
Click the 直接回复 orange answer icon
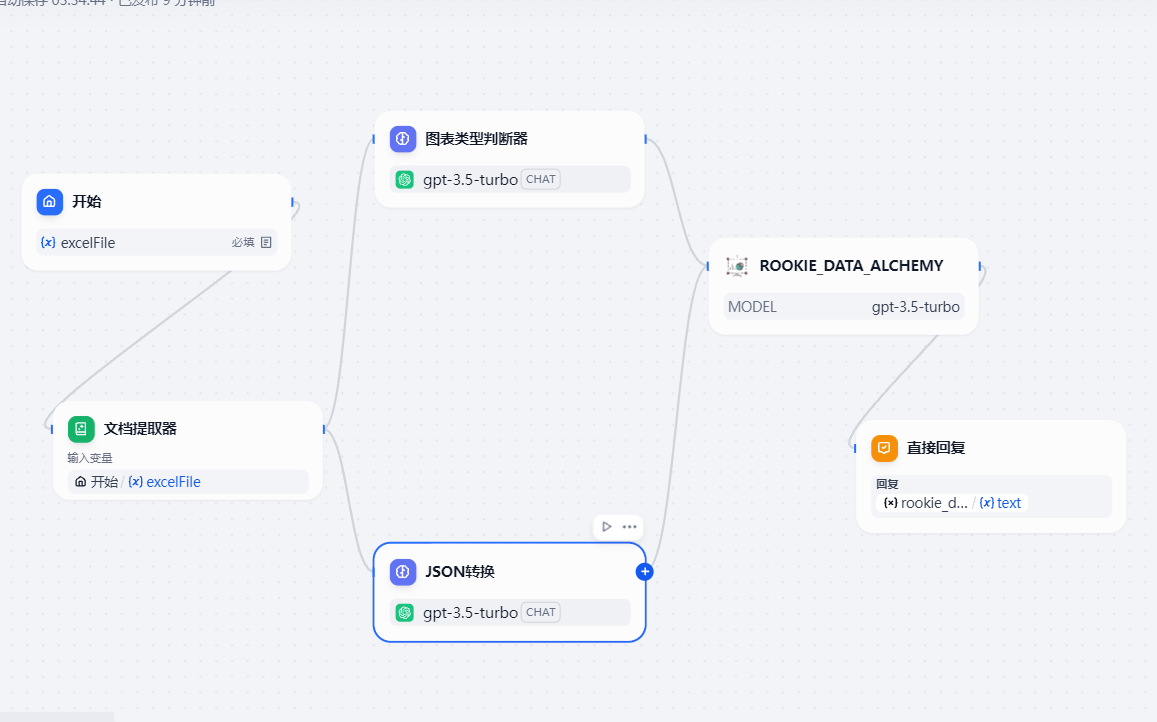click(x=884, y=448)
